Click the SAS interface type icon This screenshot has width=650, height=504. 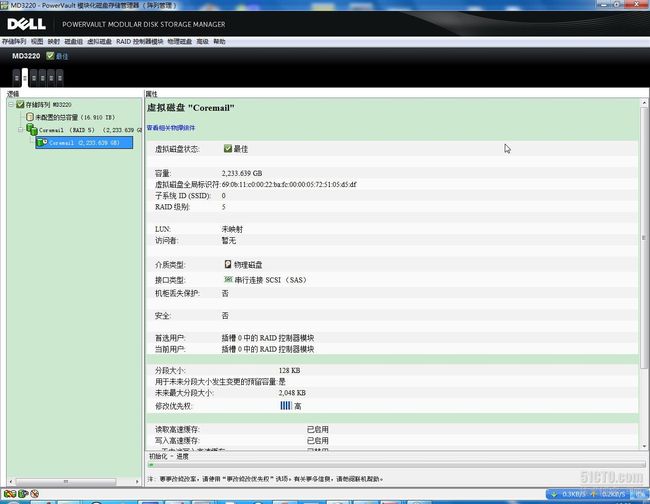pyautogui.click(x=228, y=279)
